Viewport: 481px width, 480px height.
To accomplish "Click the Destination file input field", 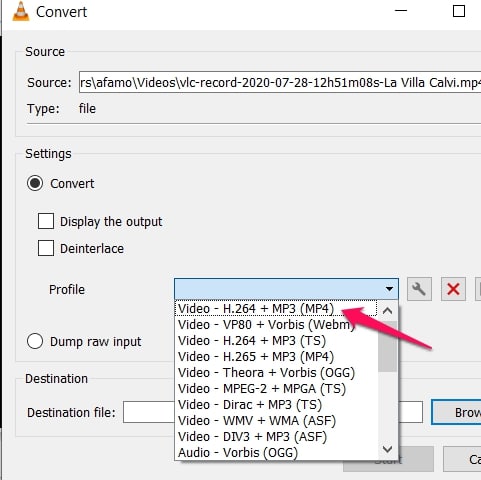I will pyautogui.click(x=273, y=412).
